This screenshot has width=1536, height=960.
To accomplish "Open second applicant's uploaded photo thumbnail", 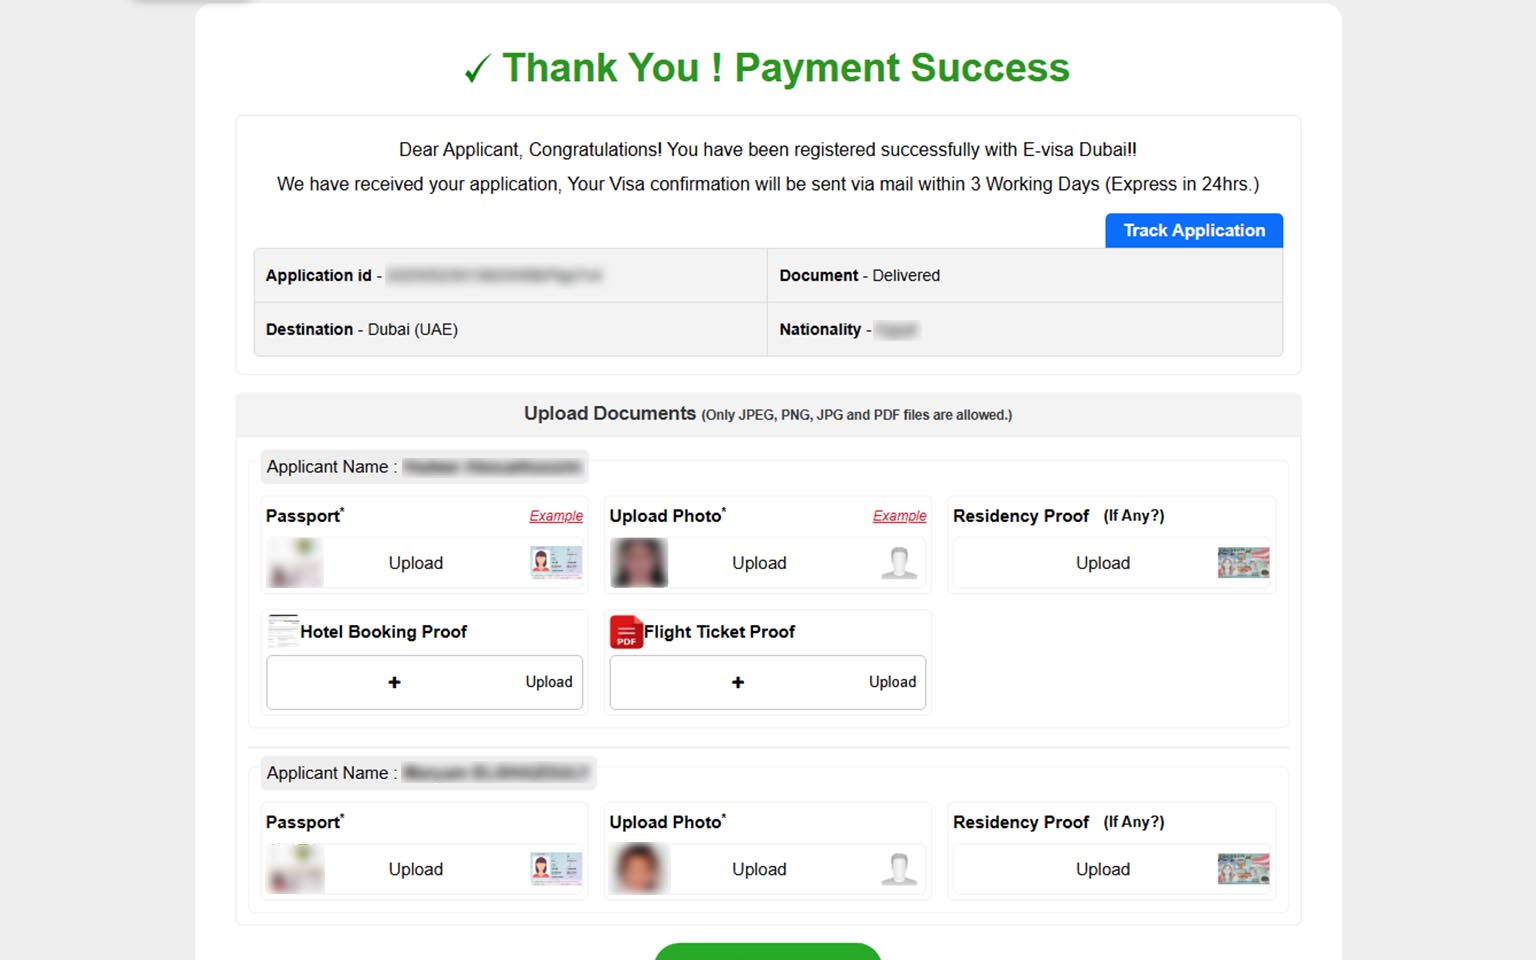I will pyautogui.click(x=638, y=869).
